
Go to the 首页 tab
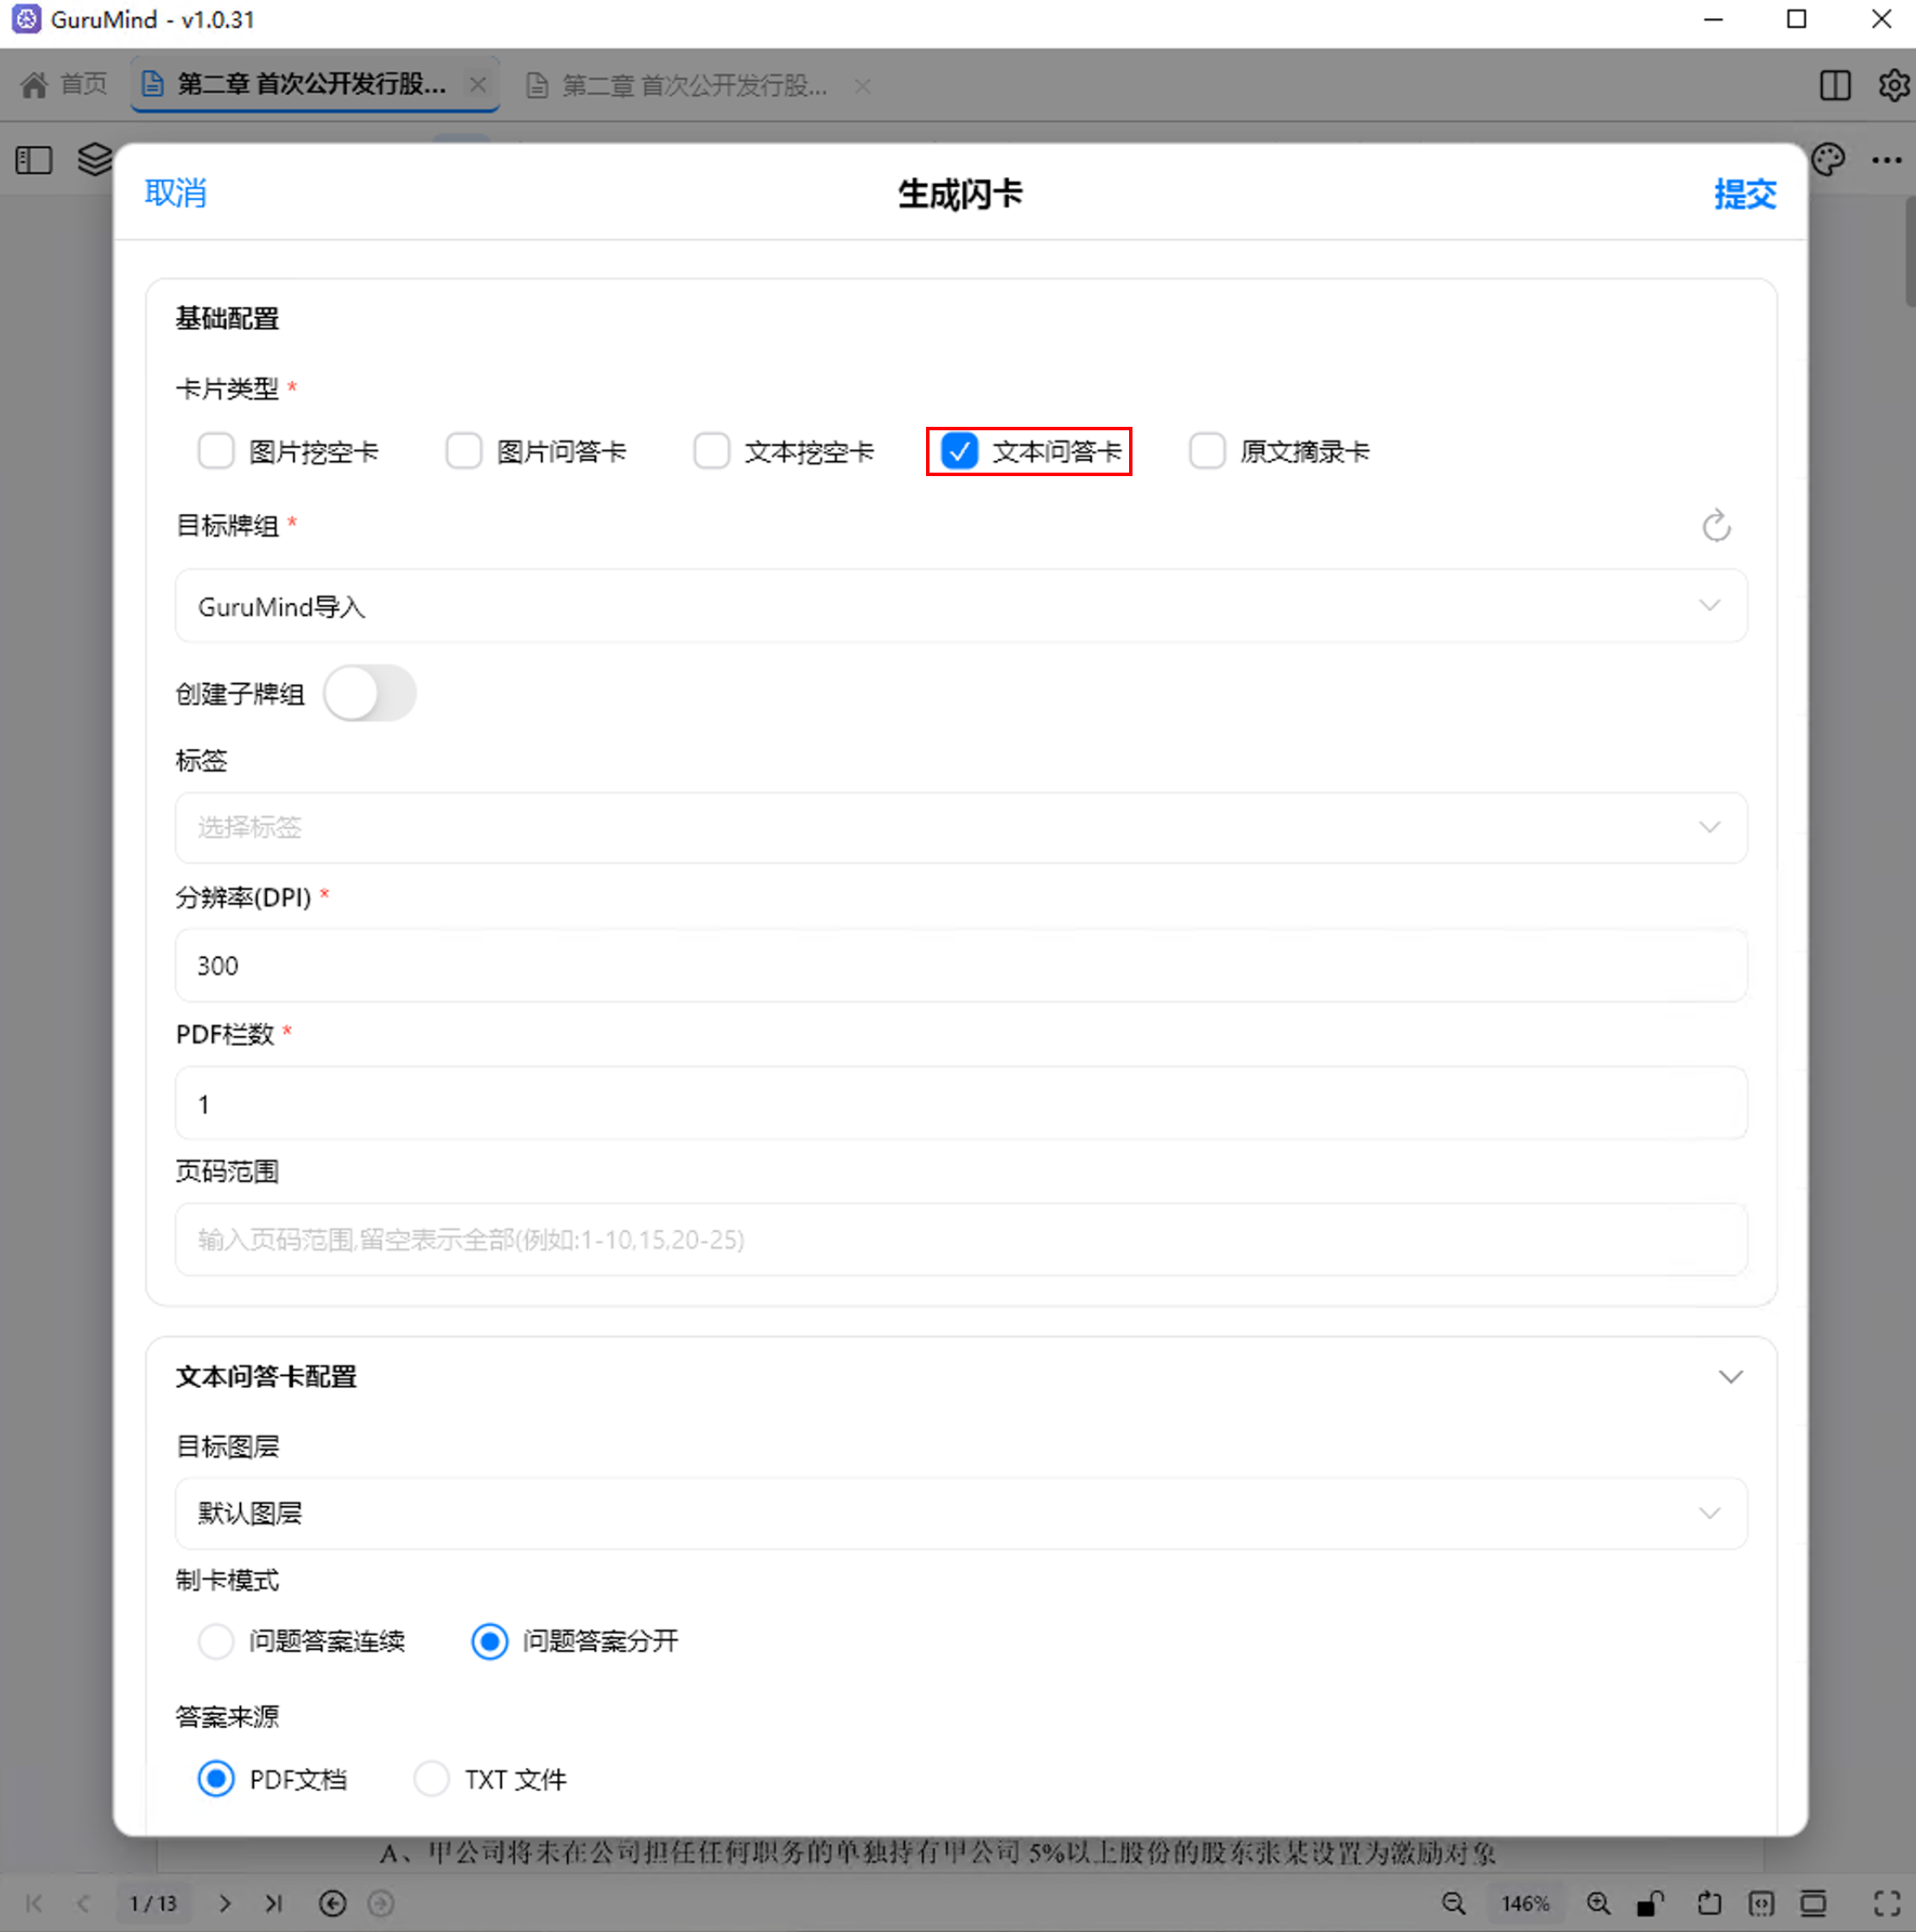(64, 85)
